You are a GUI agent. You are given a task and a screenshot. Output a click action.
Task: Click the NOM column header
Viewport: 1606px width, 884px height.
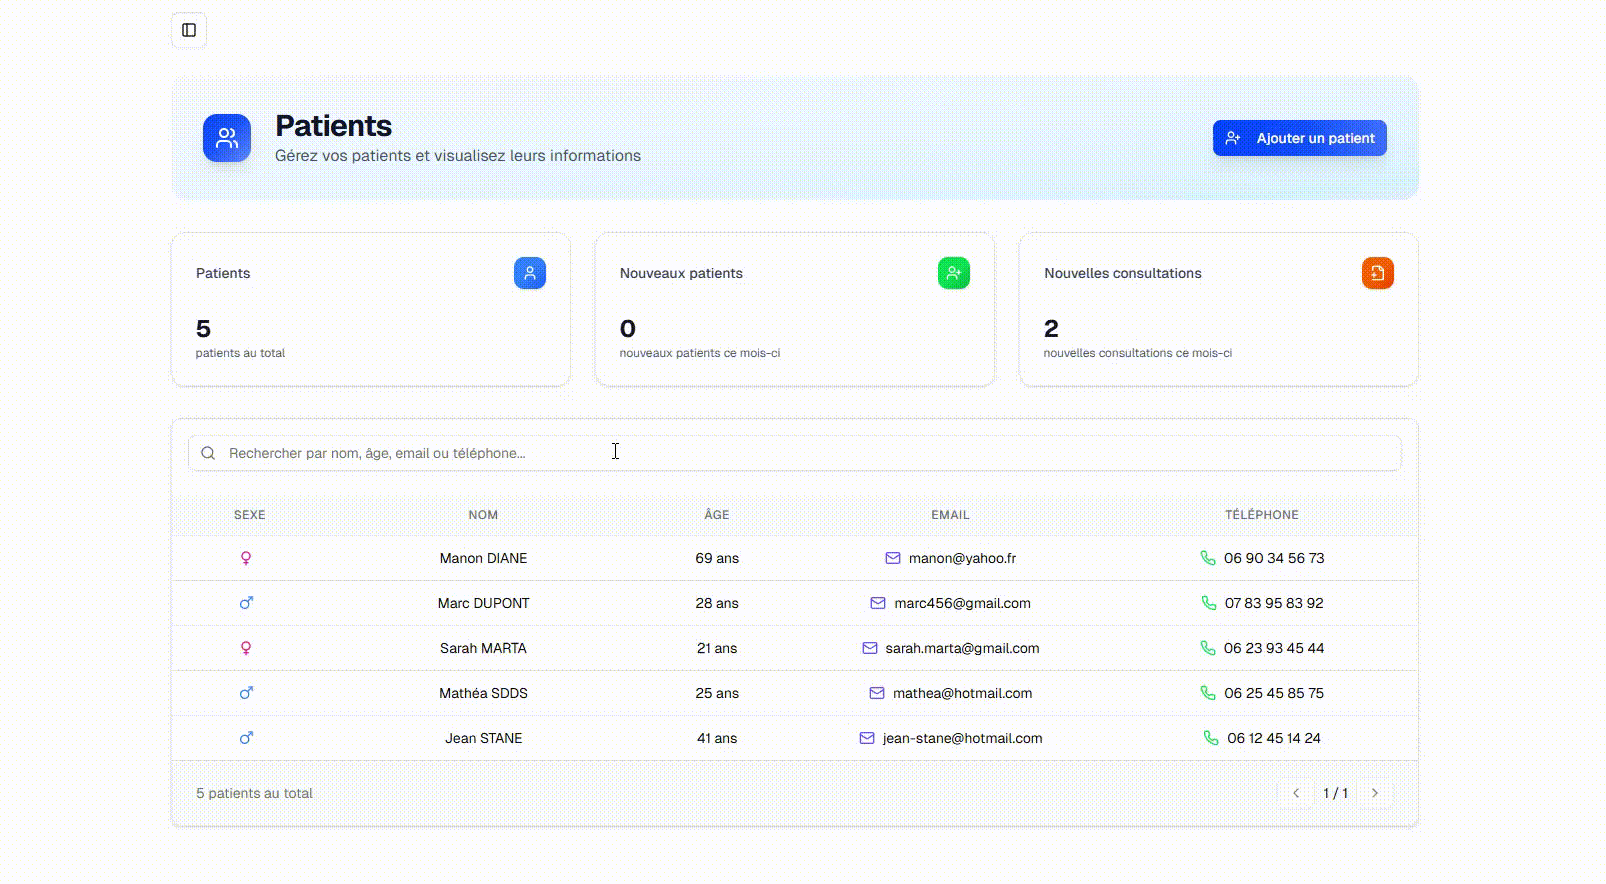coord(483,515)
